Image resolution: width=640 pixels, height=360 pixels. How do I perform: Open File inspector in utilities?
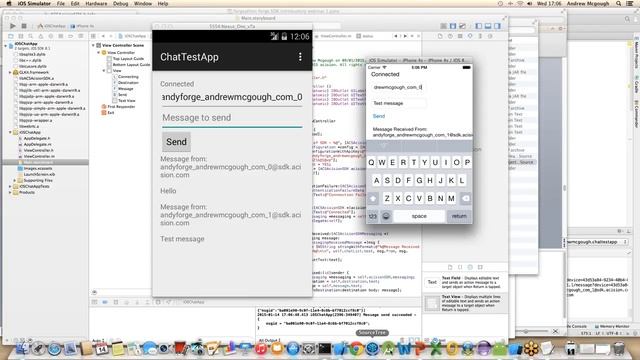pyautogui.click(x=440, y=36)
